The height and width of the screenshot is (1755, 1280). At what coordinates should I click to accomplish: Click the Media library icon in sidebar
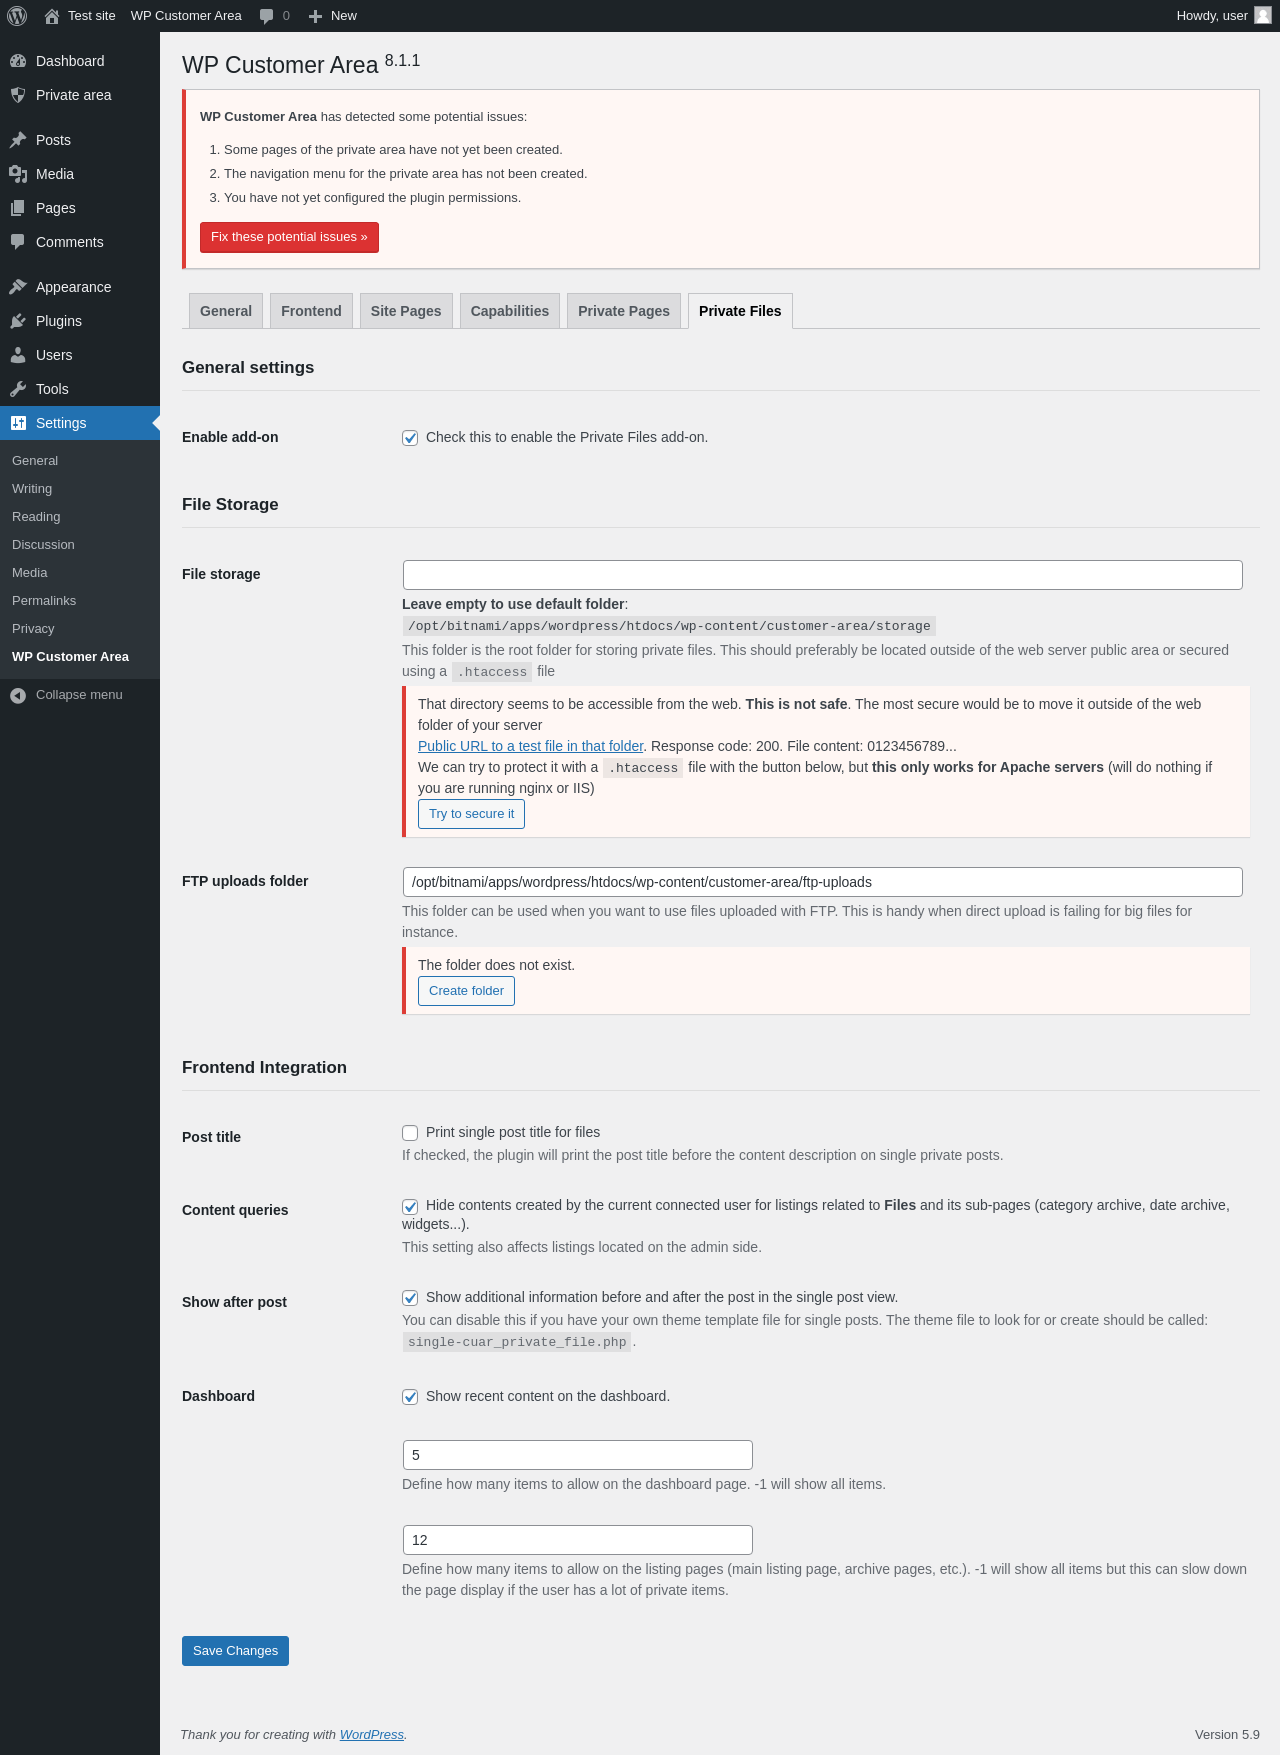click(18, 174)
